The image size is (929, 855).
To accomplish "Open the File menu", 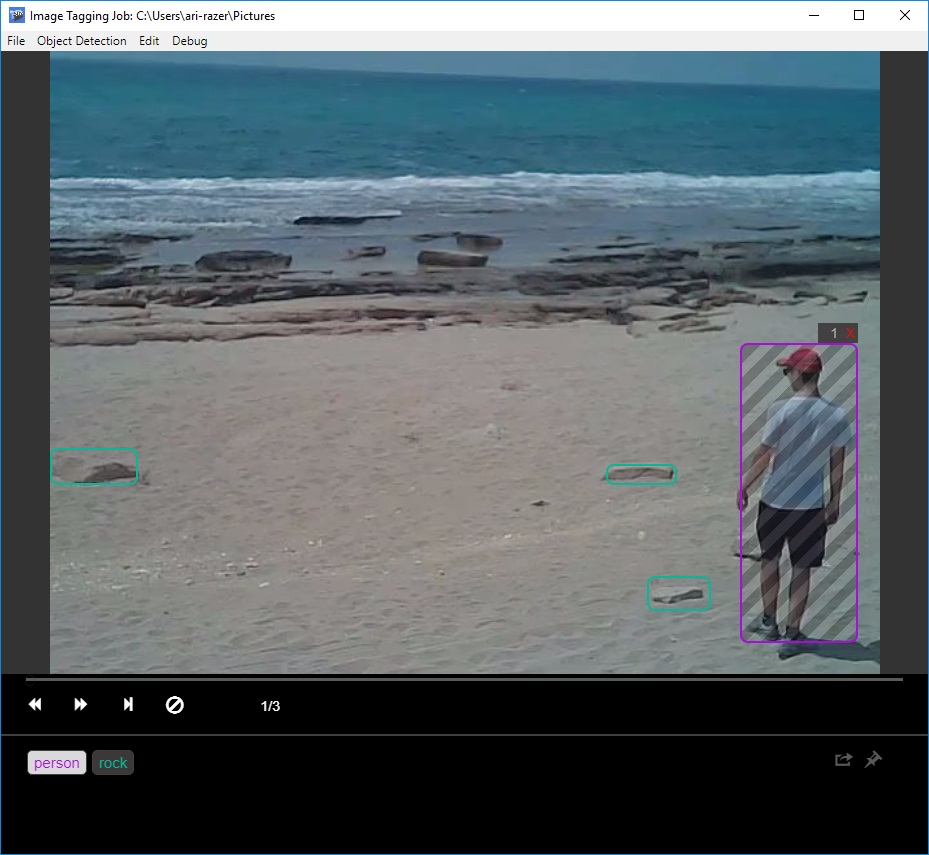I will pos(16,41).
